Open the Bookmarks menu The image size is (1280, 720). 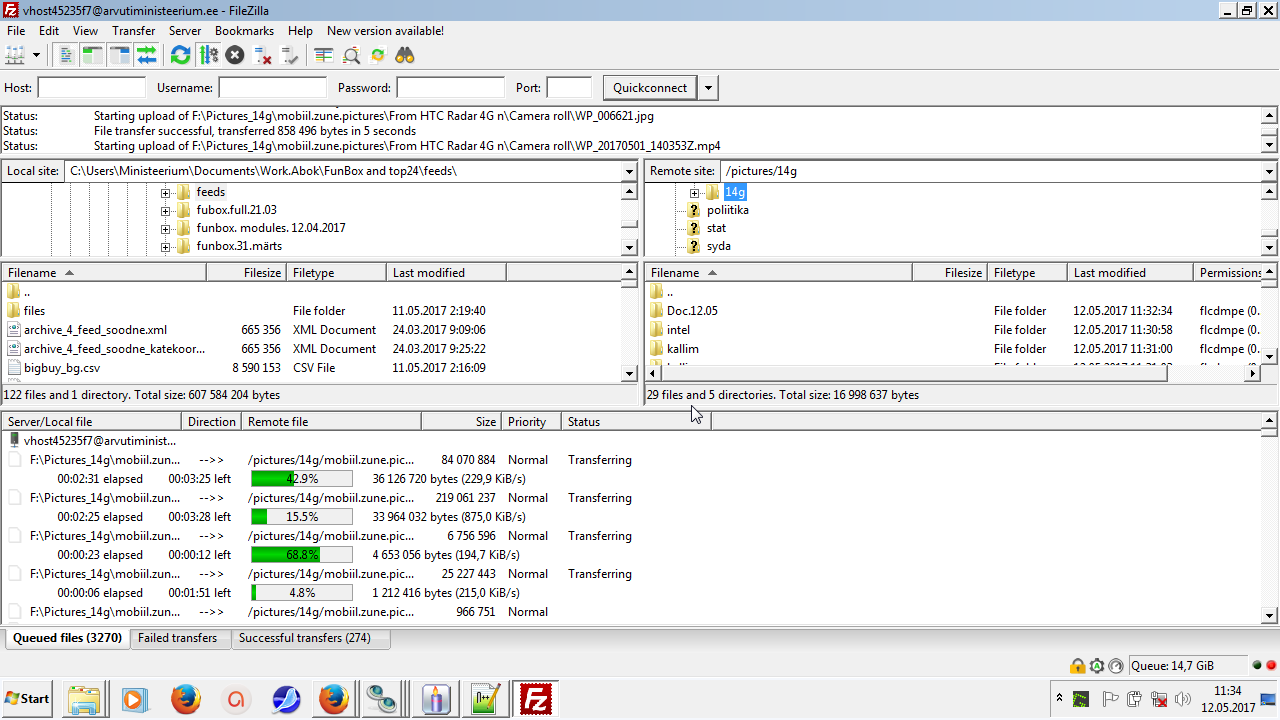pyautogui.click(x=245, y=31)
